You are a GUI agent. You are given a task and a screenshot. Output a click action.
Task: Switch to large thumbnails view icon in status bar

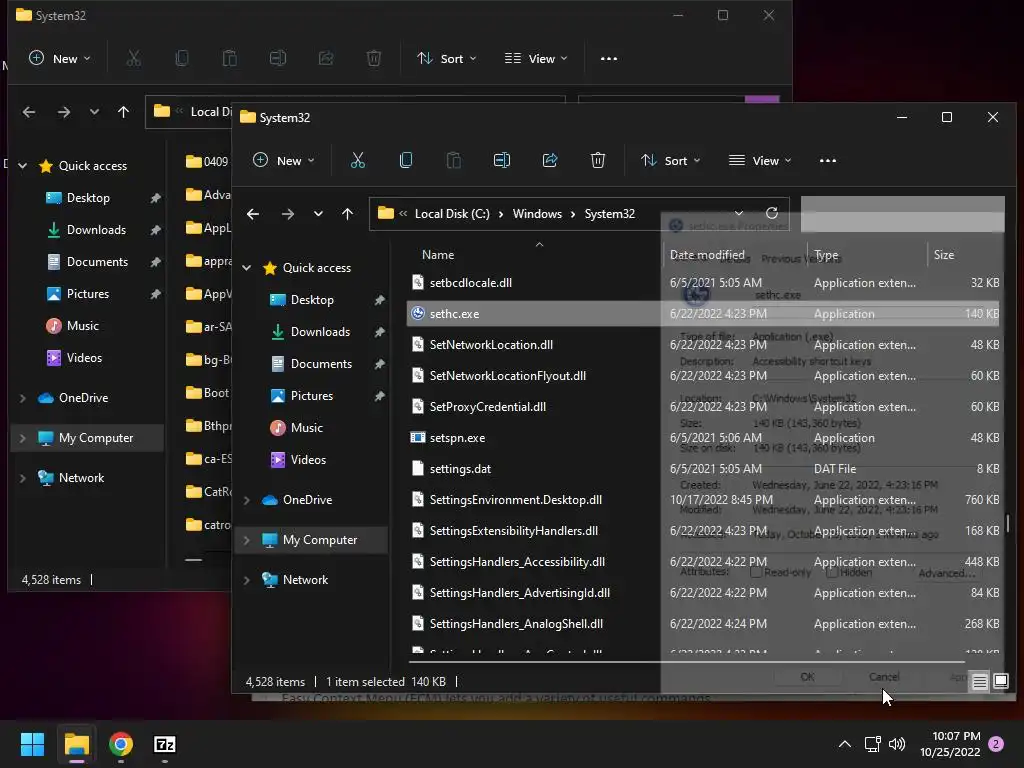[1000, 682]
